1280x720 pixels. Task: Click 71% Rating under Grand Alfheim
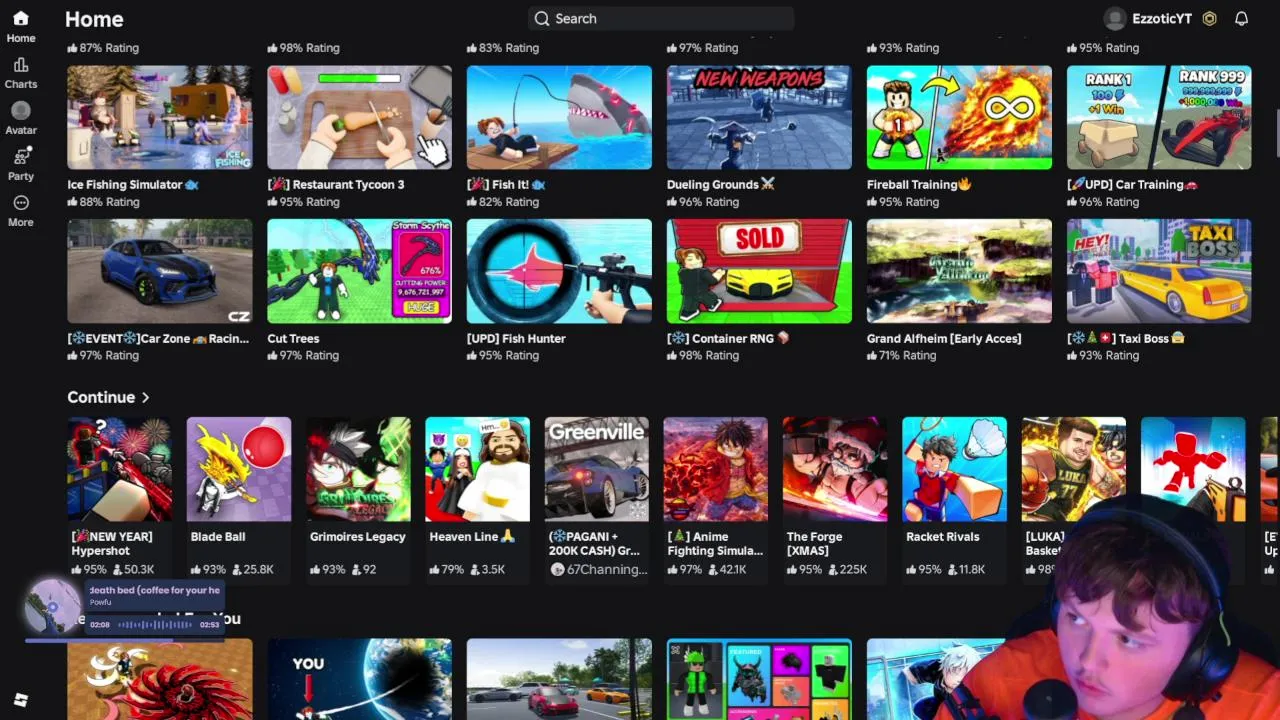click(902, 356)
